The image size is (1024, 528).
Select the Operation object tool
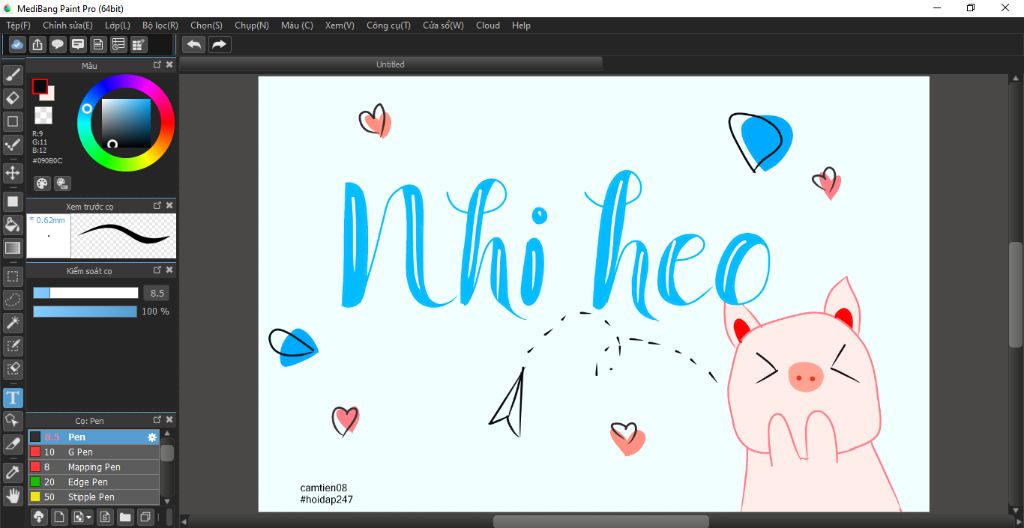[x=12, y=420]
